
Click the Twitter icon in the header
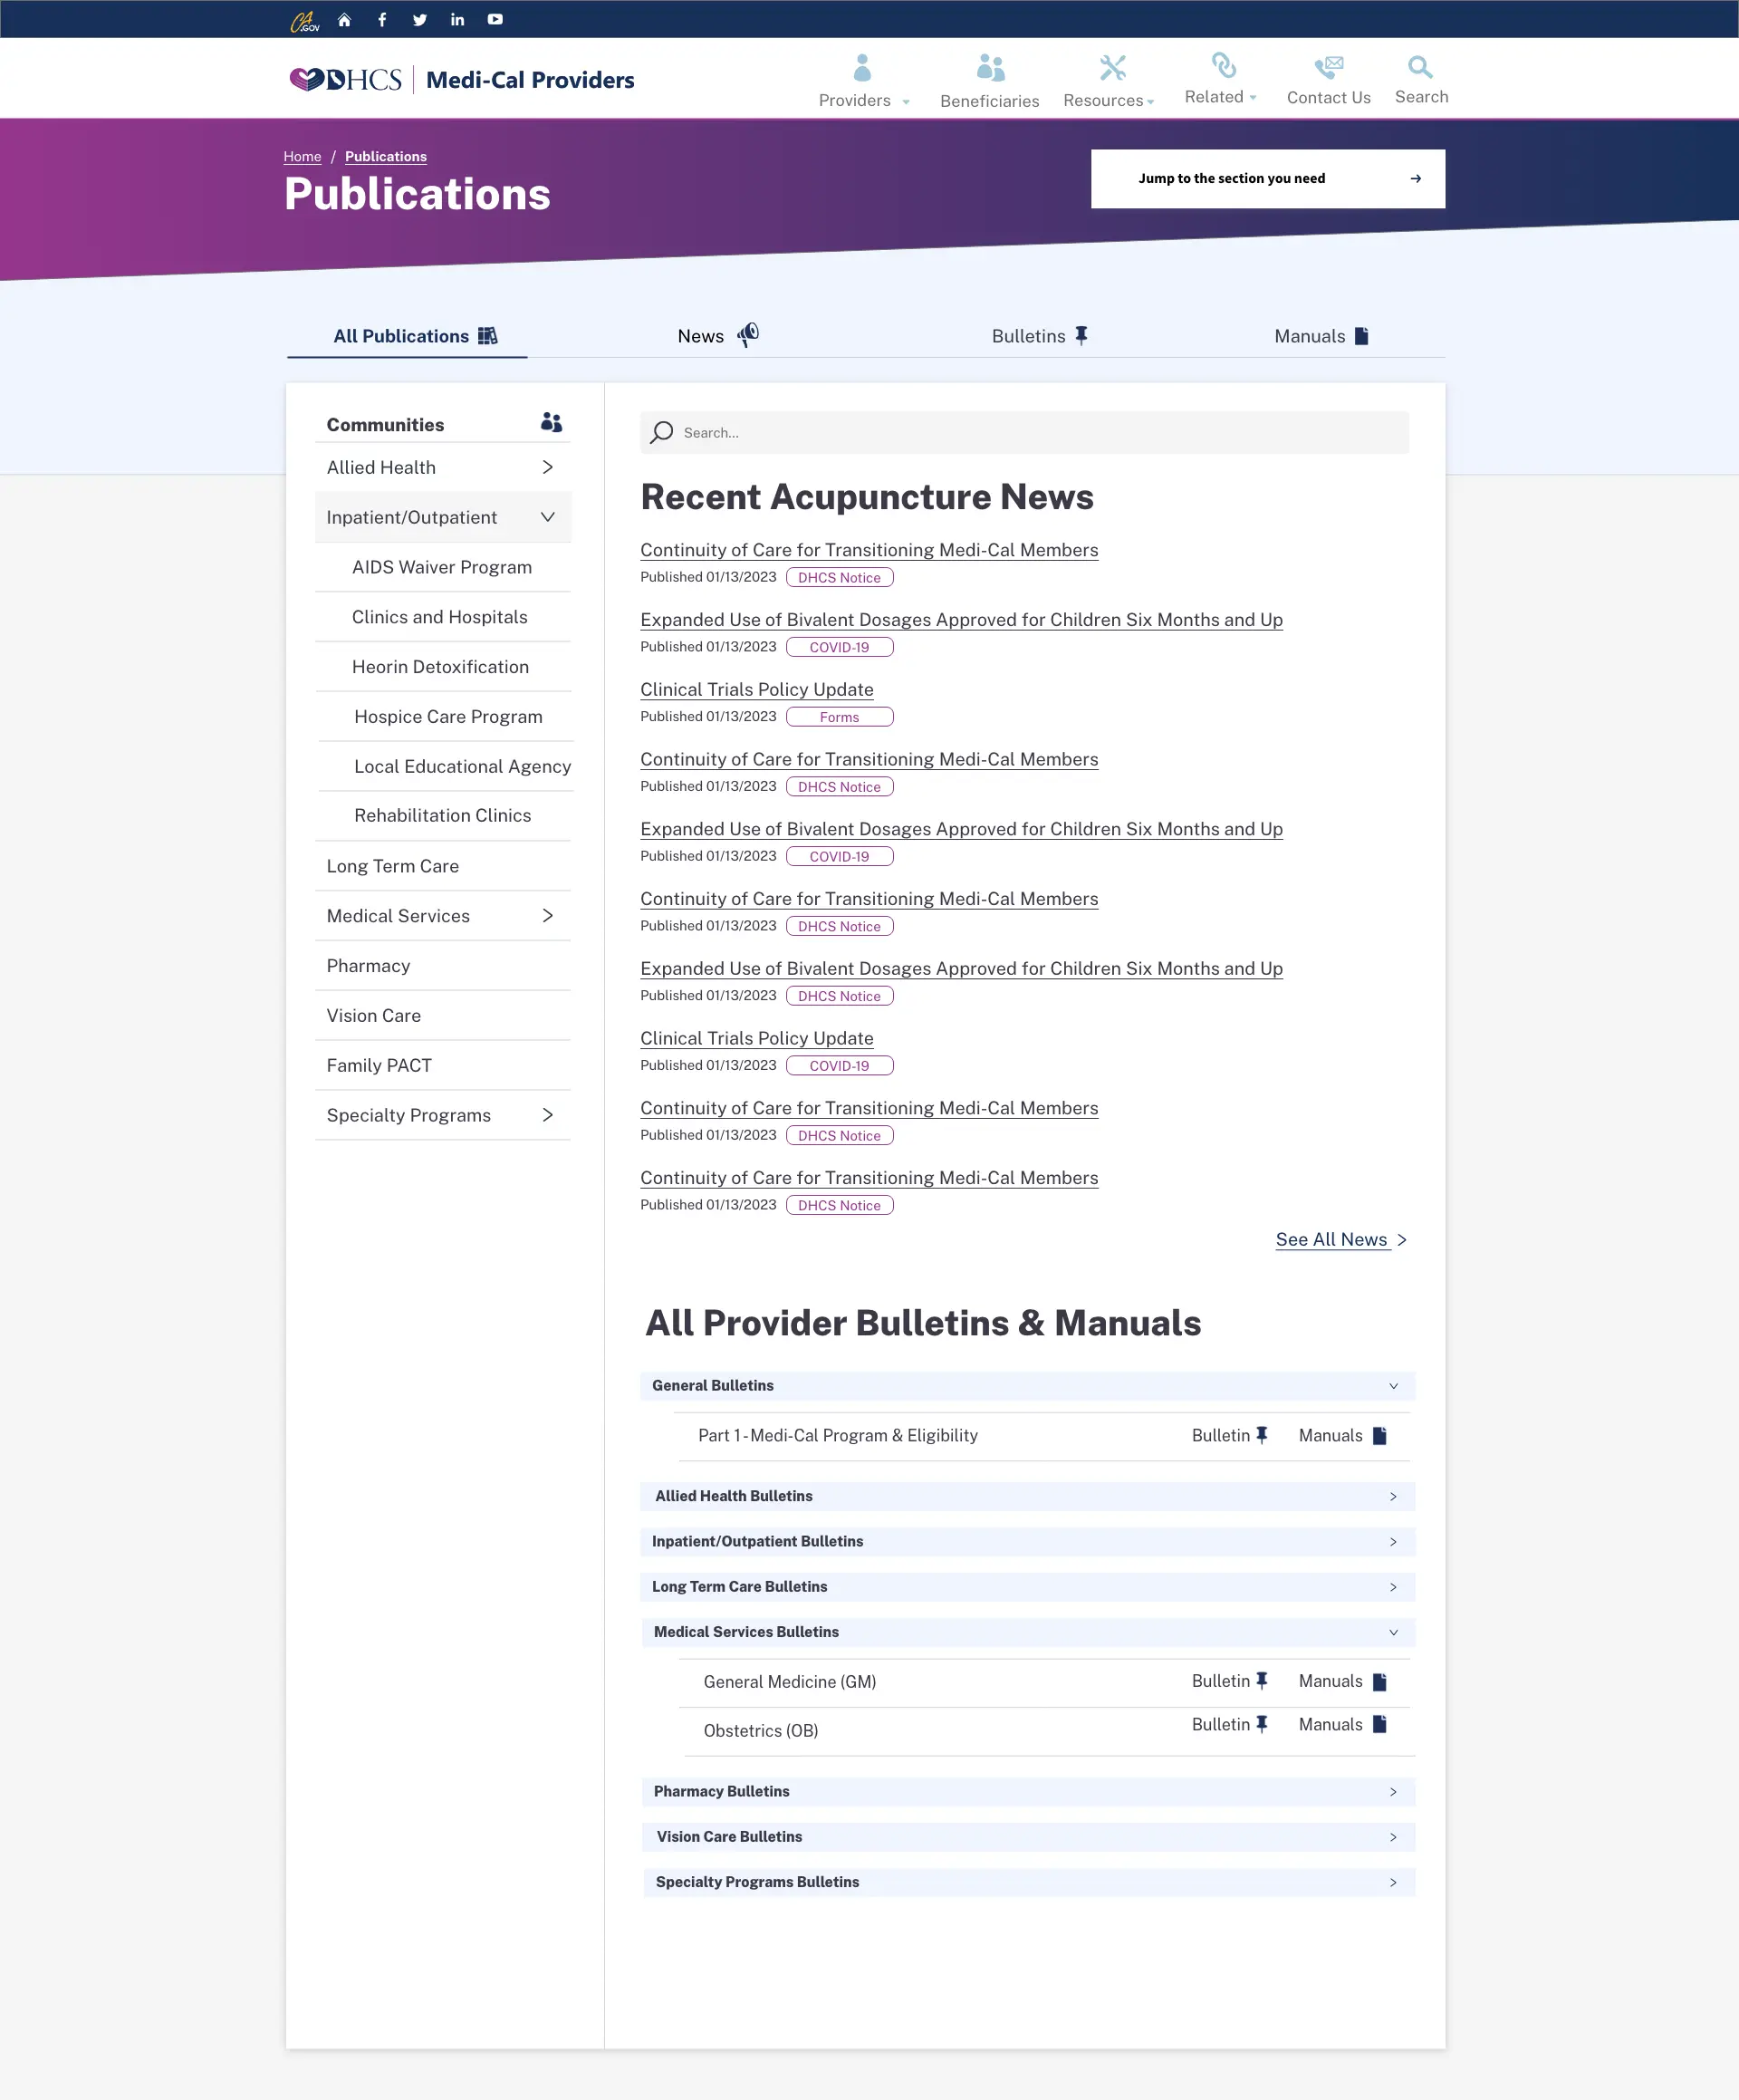point(420,19)
